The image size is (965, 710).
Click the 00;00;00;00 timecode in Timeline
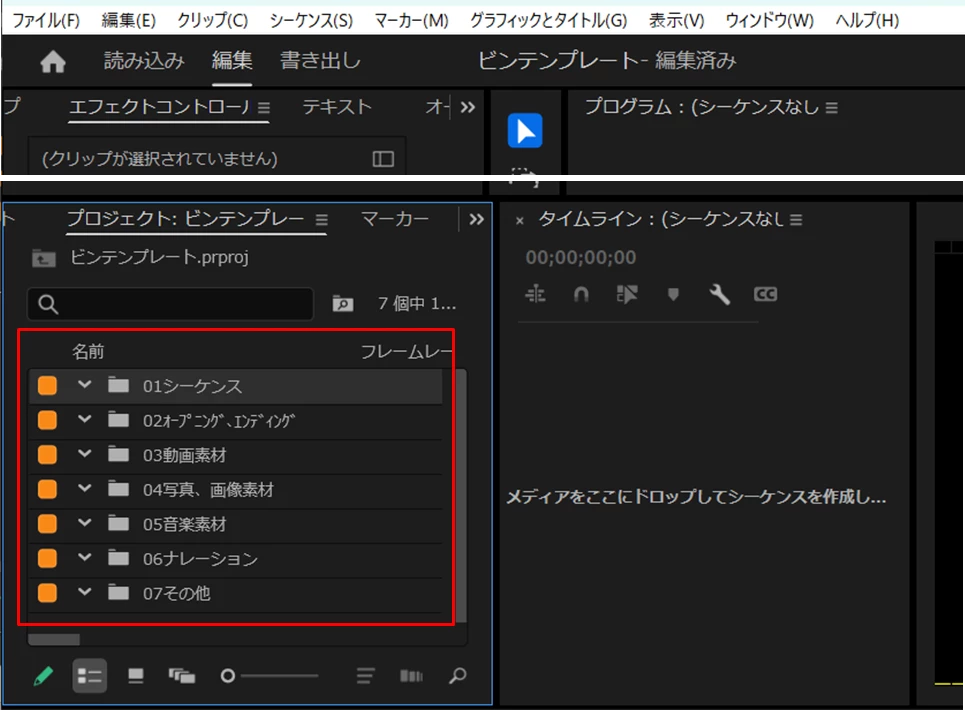tap(580, 257)
